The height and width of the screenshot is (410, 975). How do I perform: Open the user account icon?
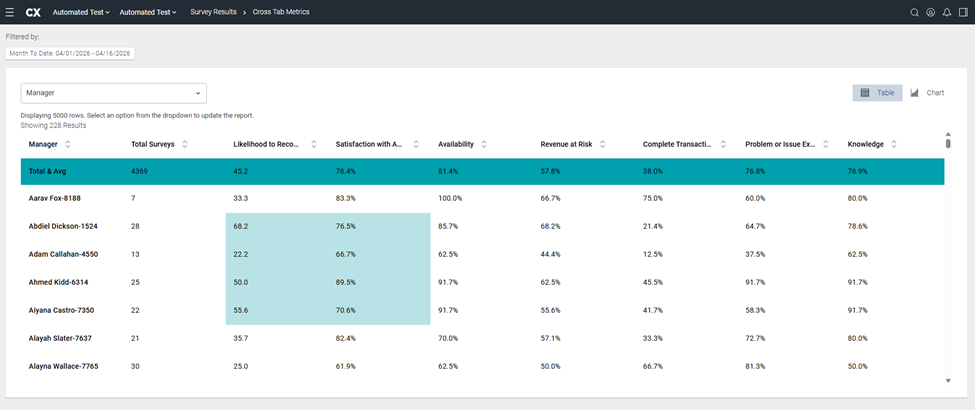(930, 12)
